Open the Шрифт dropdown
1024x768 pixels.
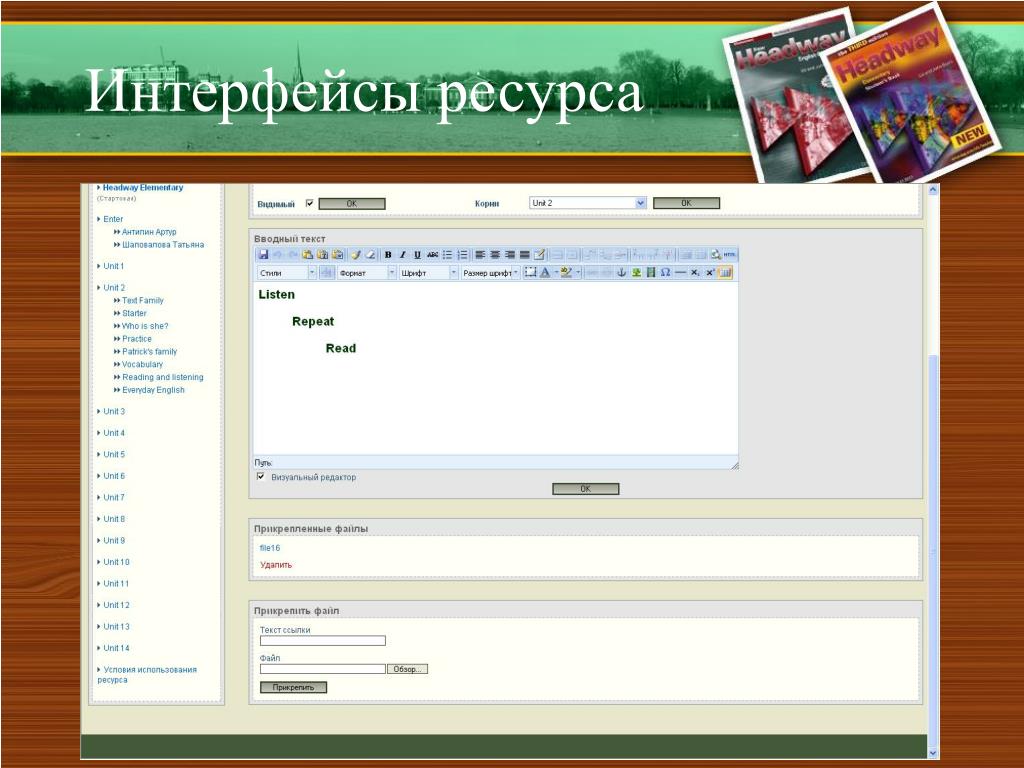pos(428,273)
